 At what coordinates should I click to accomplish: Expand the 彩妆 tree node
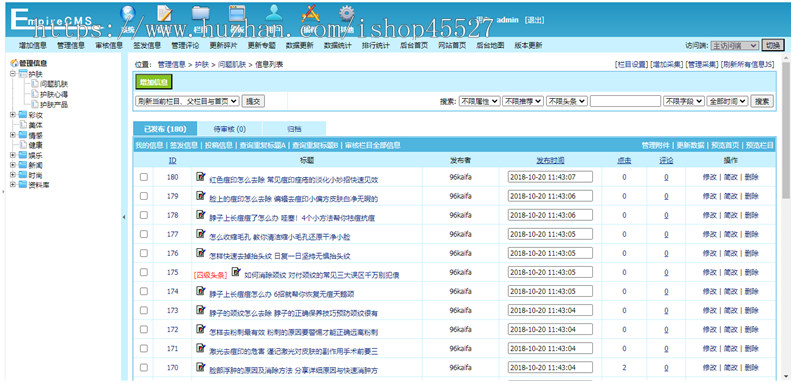12,115
